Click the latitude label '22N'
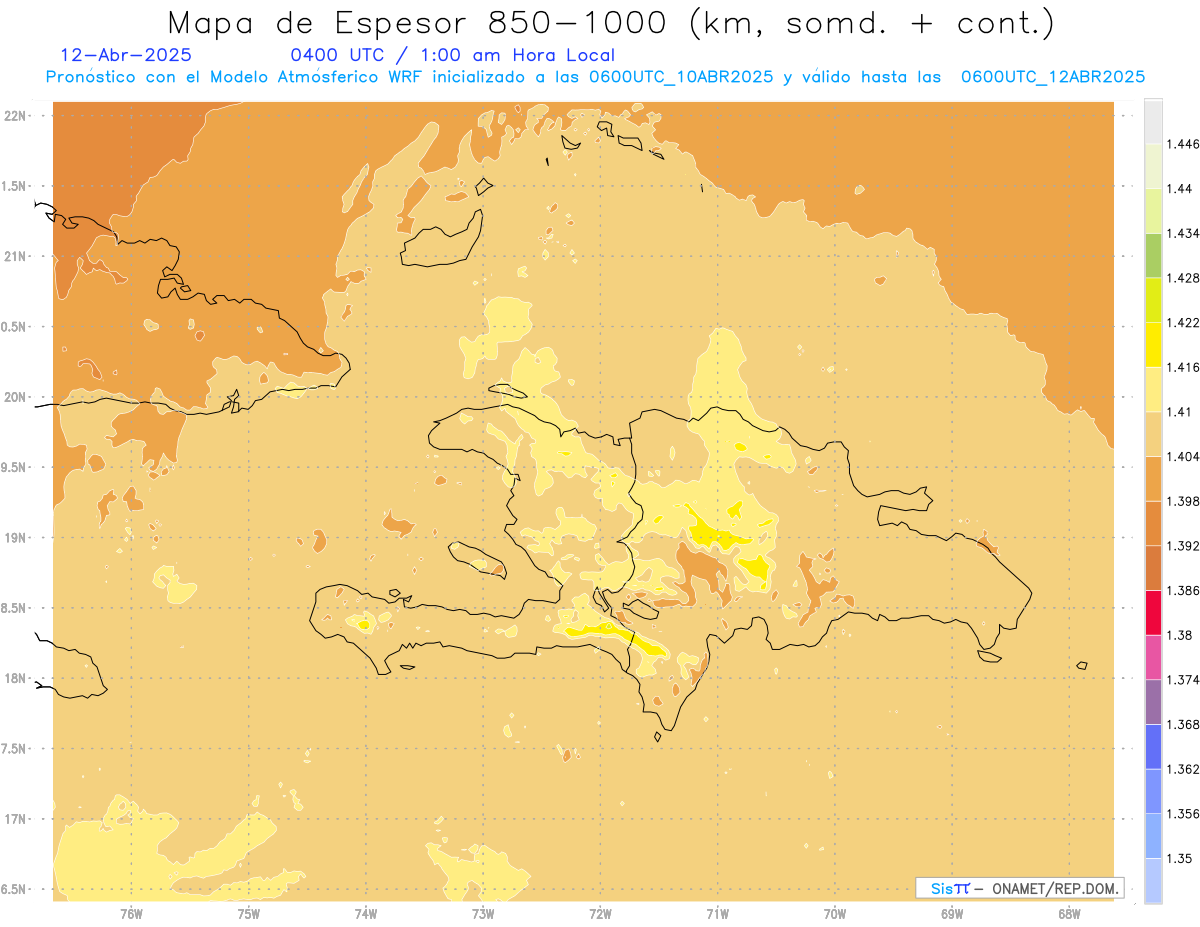This screenshot has height=927, width=1200. pyautogui.click(x=17, y=116)
